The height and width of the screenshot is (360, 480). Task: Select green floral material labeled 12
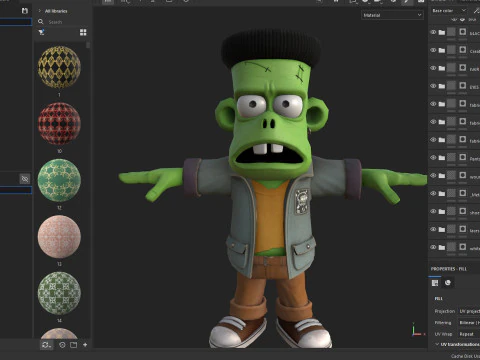point(59,180)
